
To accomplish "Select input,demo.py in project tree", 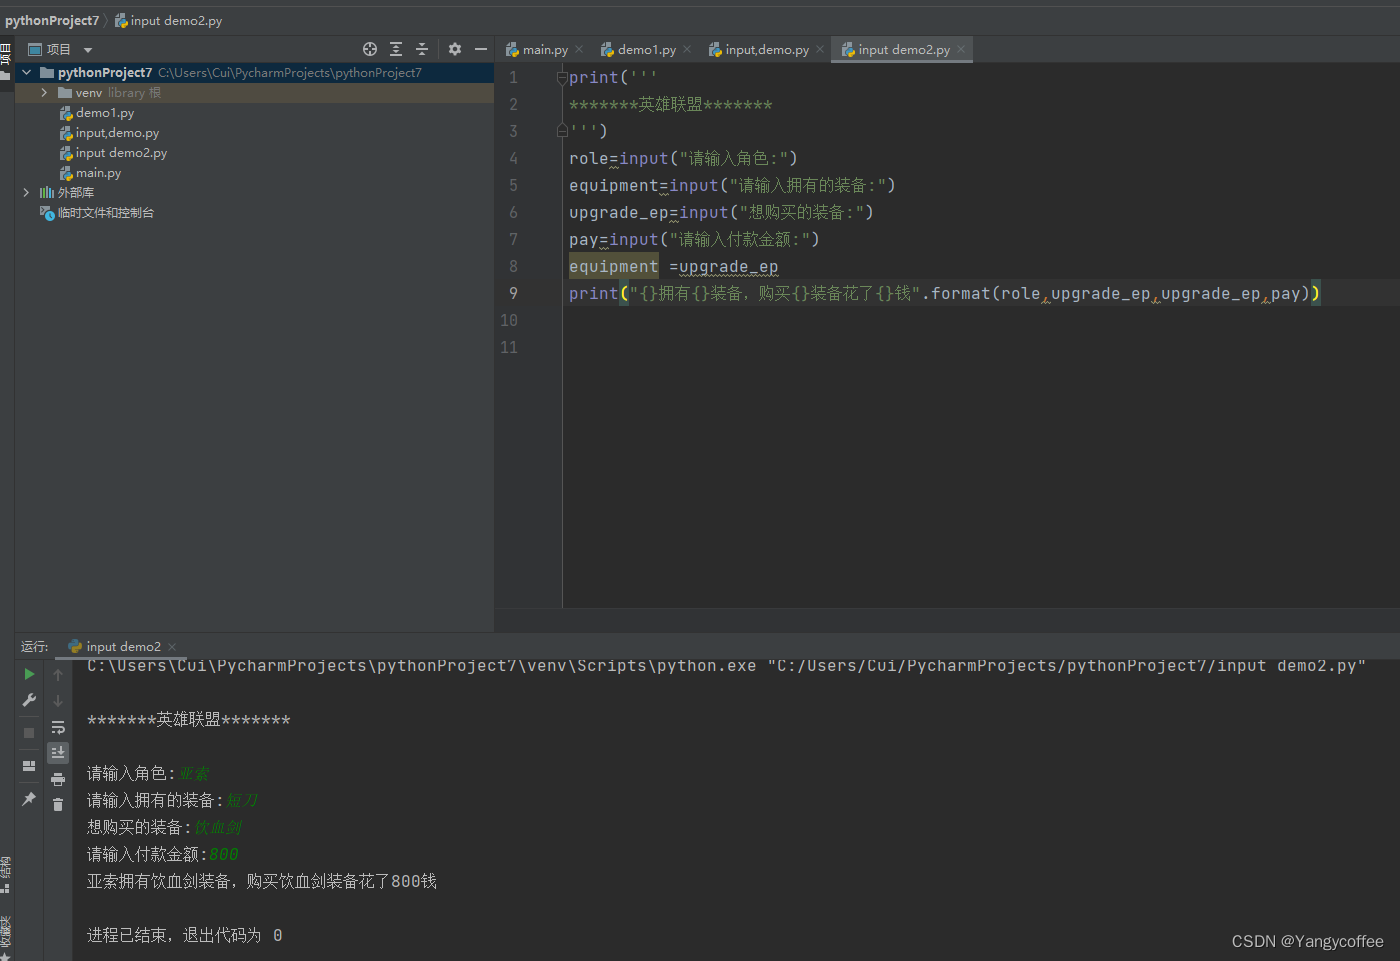I will [117, 133].
